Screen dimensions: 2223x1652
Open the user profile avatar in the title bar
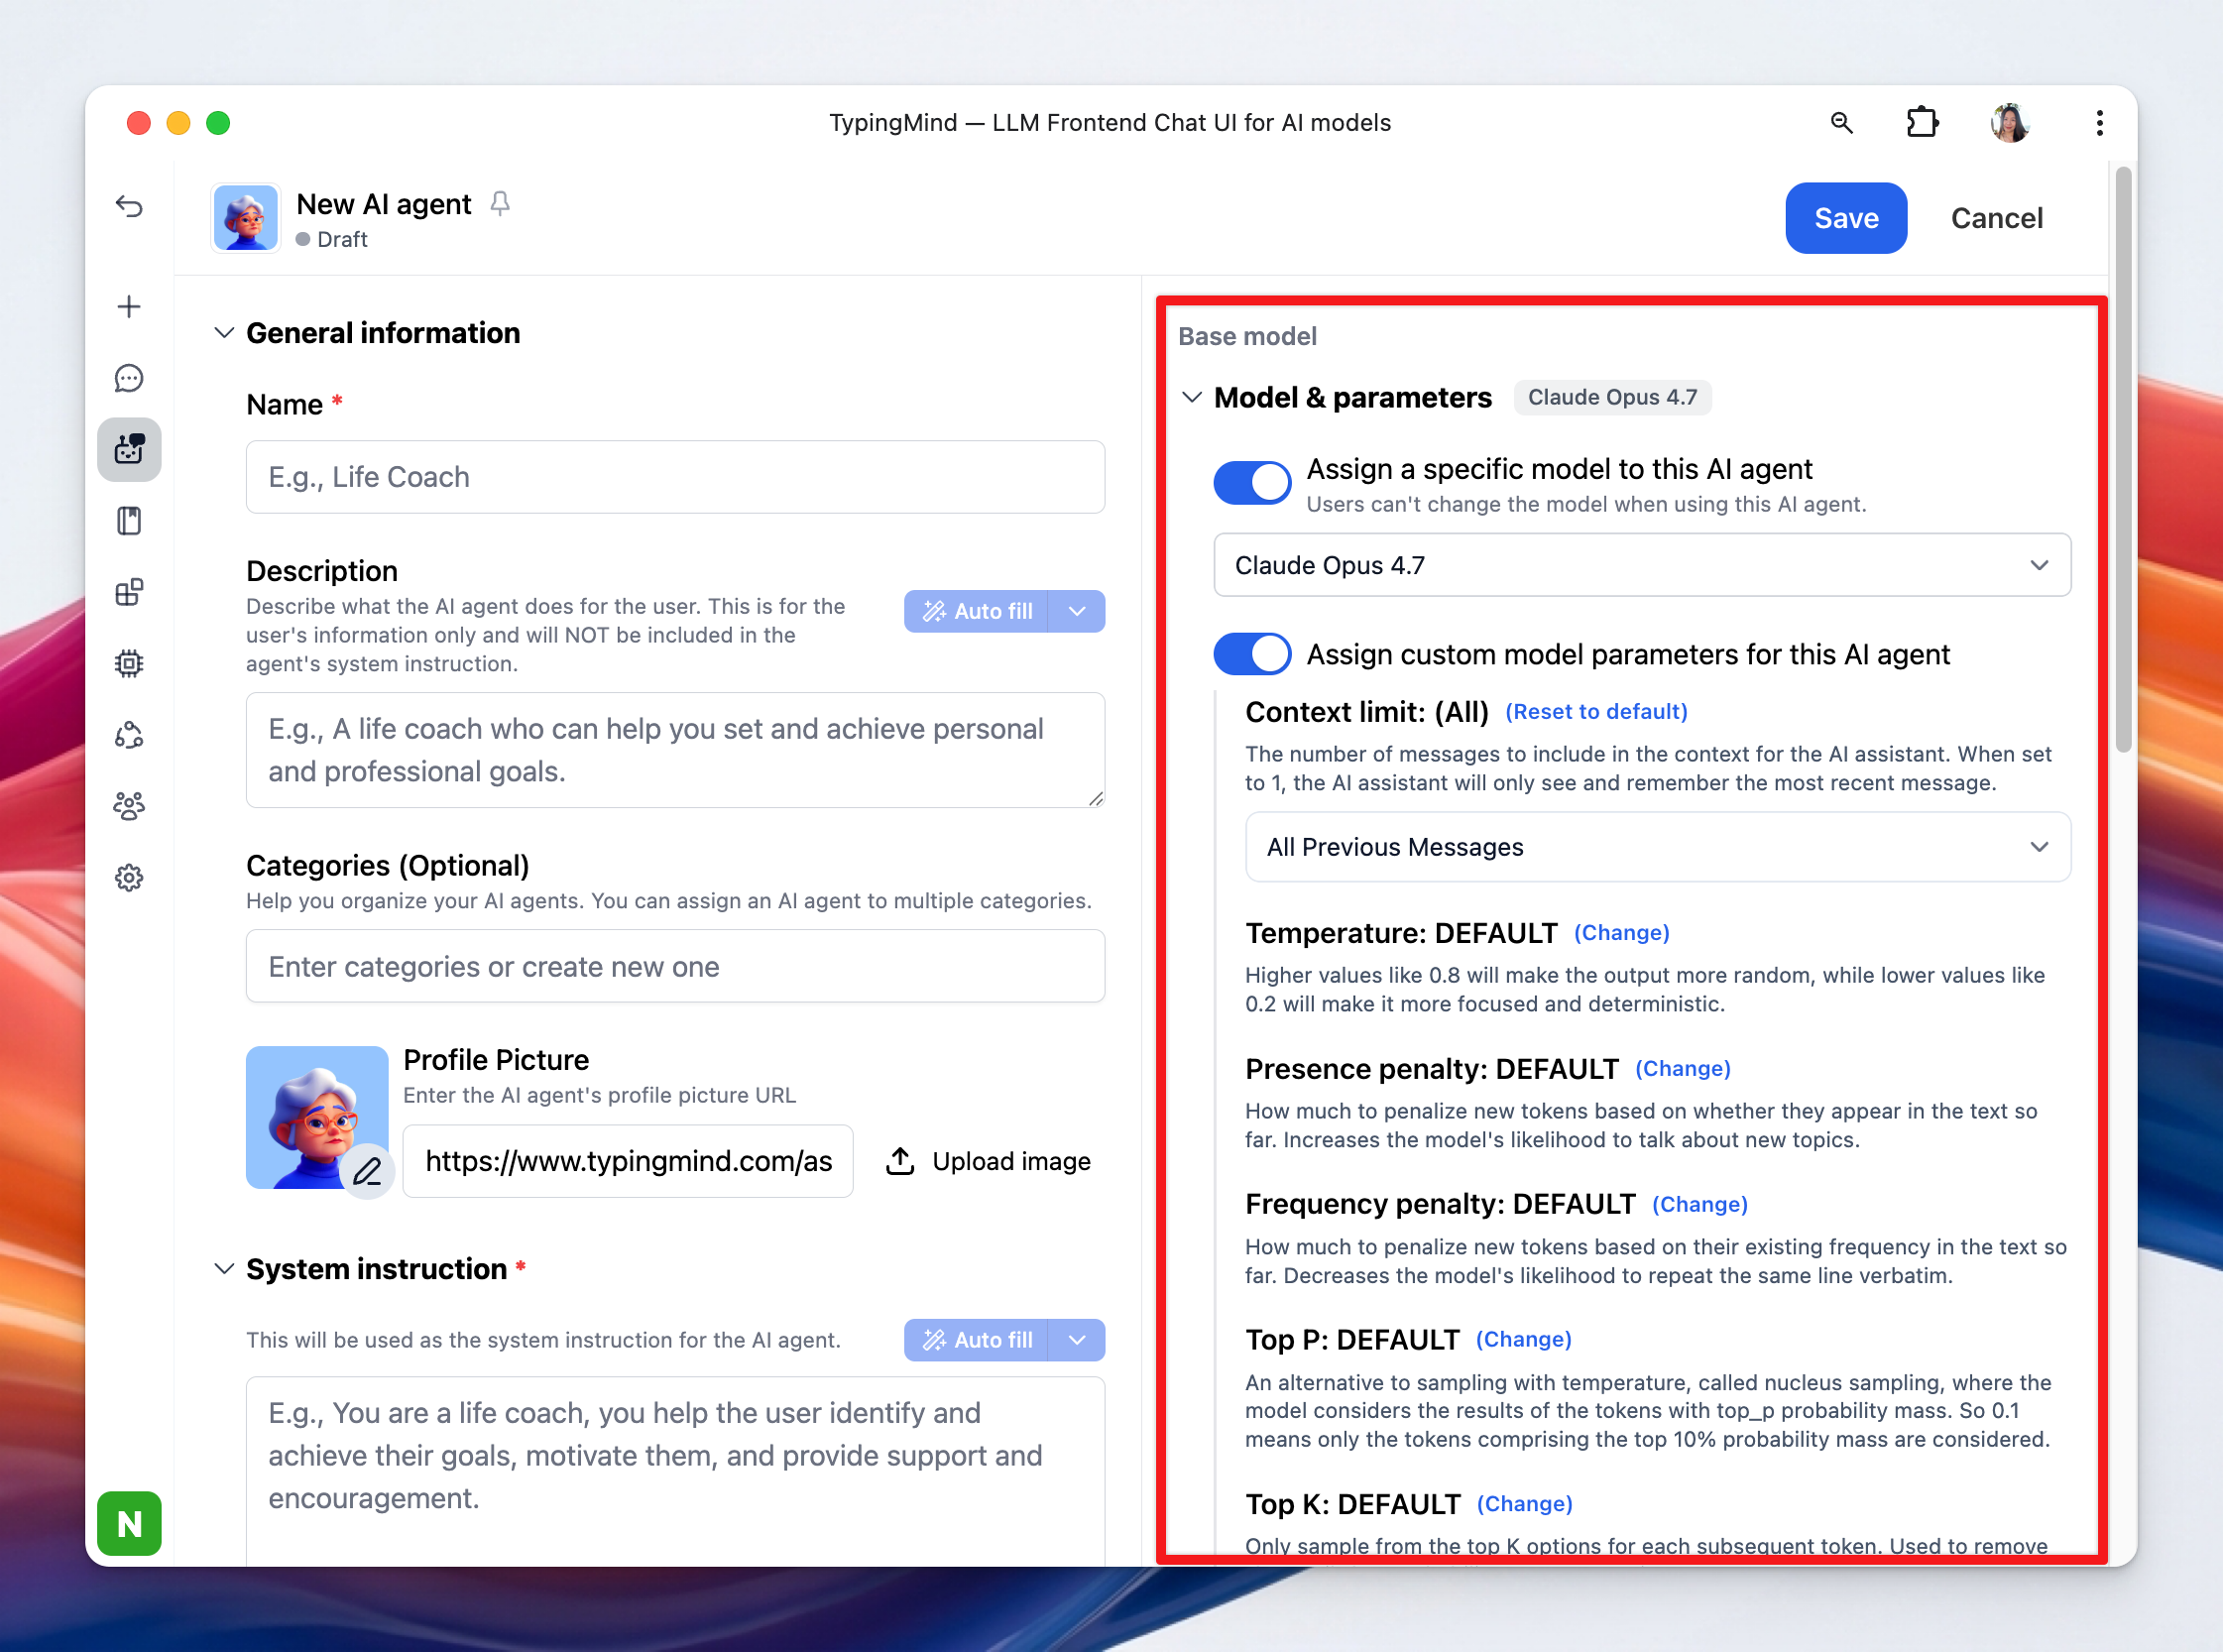2010,123
